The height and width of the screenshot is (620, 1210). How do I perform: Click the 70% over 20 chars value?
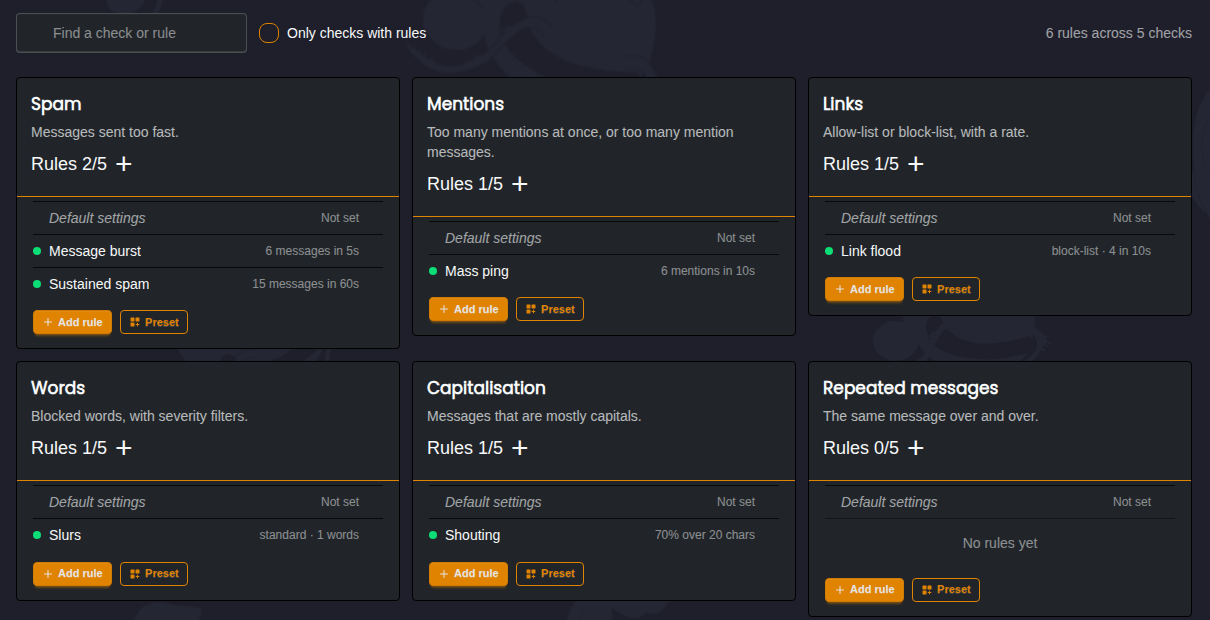[x=705, y=535]
